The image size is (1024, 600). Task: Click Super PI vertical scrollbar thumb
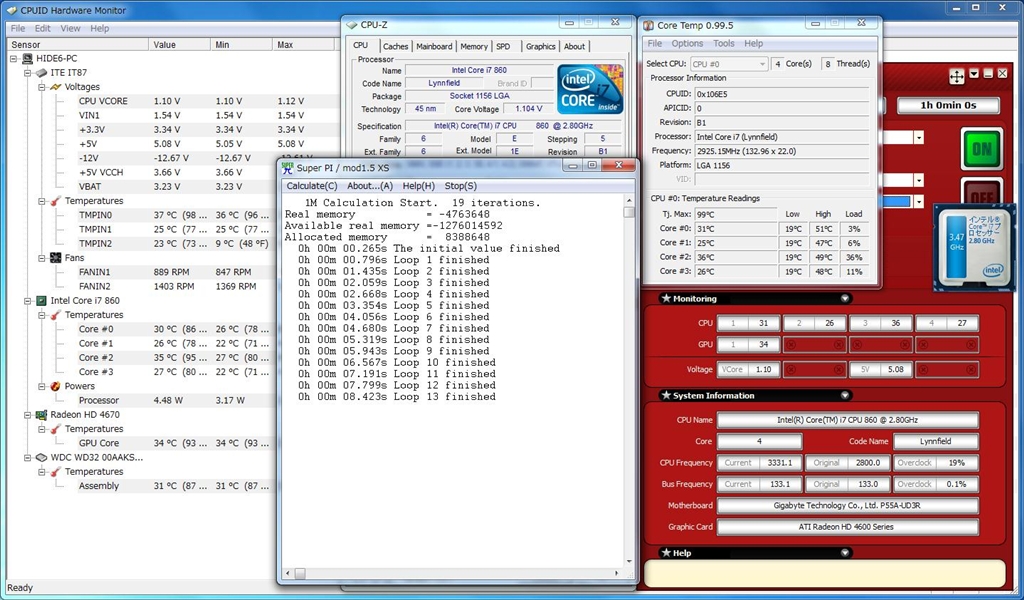coord(629,212)
